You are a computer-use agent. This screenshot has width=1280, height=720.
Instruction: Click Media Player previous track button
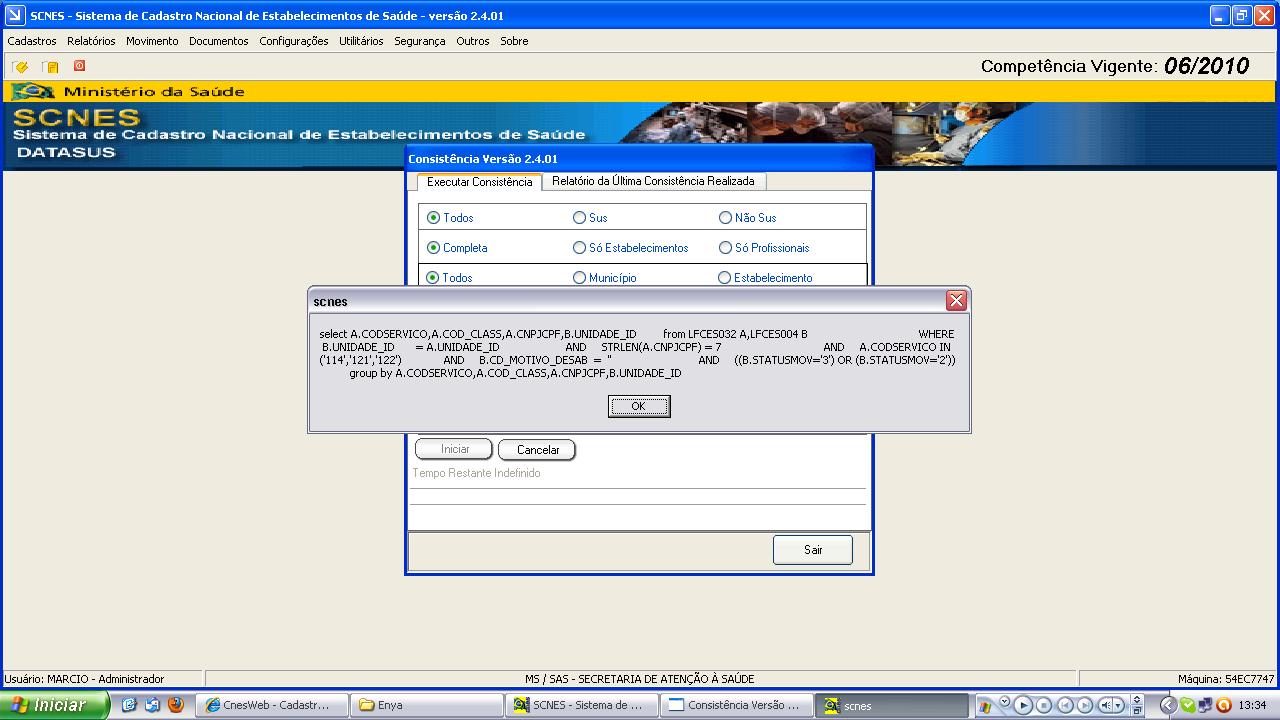(1065, 705)
